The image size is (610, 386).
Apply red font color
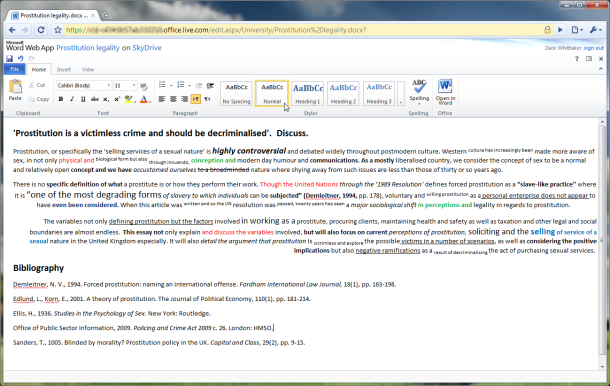tap(144, 99)
